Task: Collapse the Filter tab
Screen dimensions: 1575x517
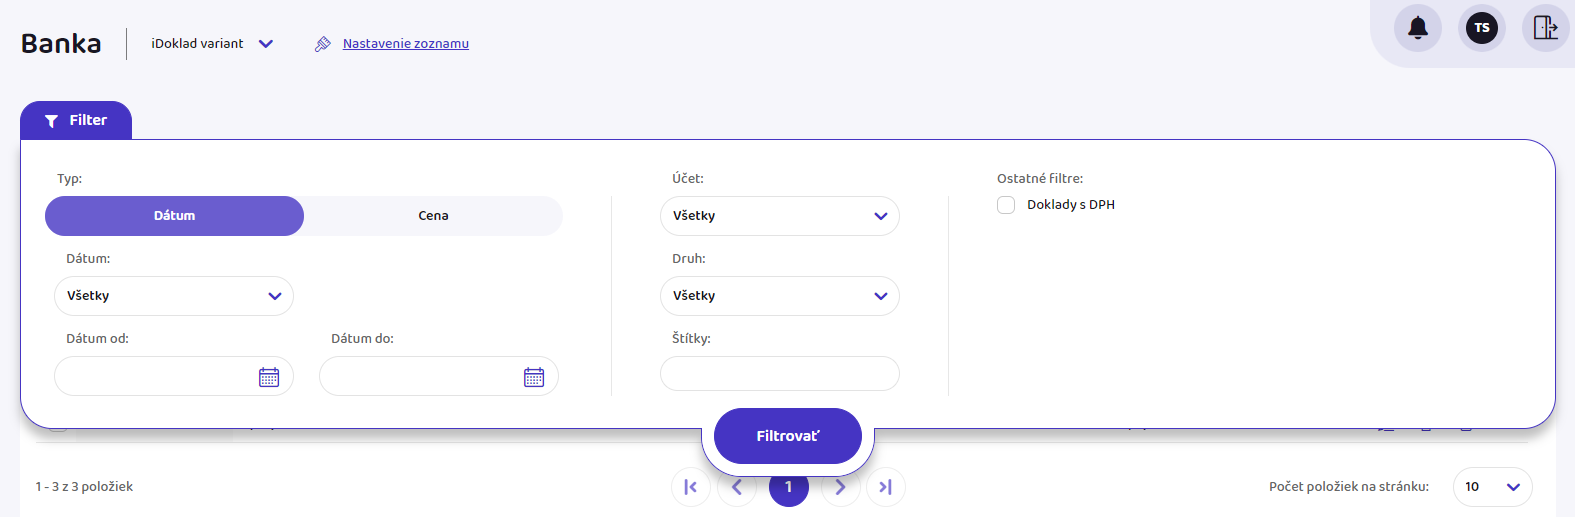Action: point(76,121)
